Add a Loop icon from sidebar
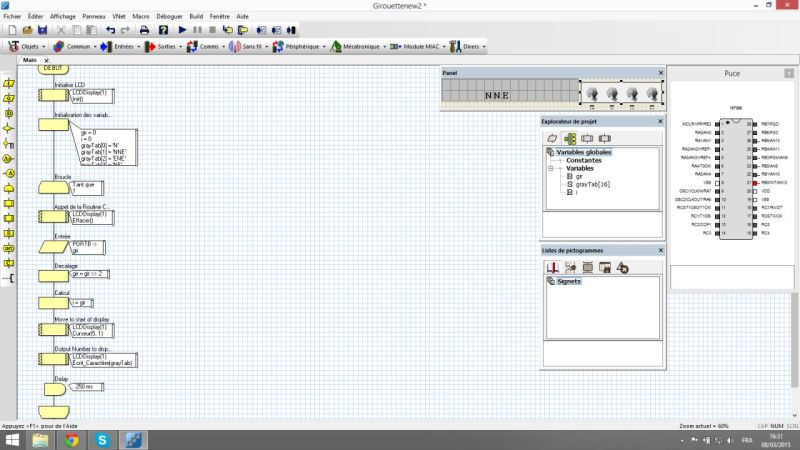Image resolution: width=800 pixels, height=450 pixels. point(9,188)
